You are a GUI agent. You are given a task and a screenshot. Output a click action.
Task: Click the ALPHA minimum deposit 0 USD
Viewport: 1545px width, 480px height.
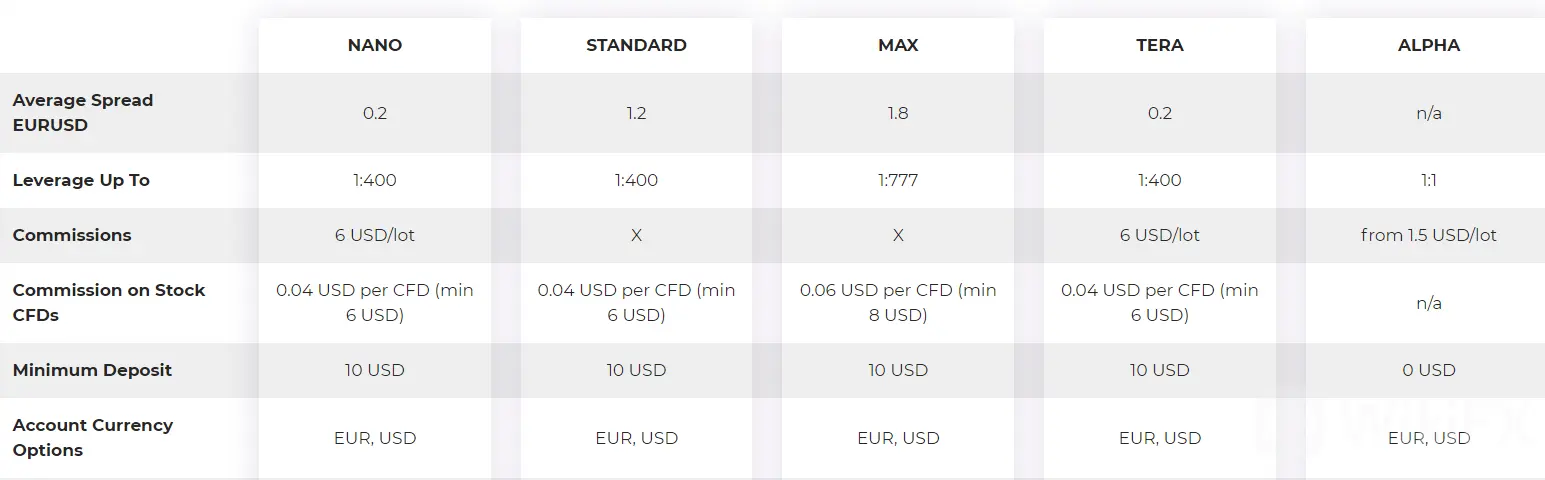[1429, 370]
